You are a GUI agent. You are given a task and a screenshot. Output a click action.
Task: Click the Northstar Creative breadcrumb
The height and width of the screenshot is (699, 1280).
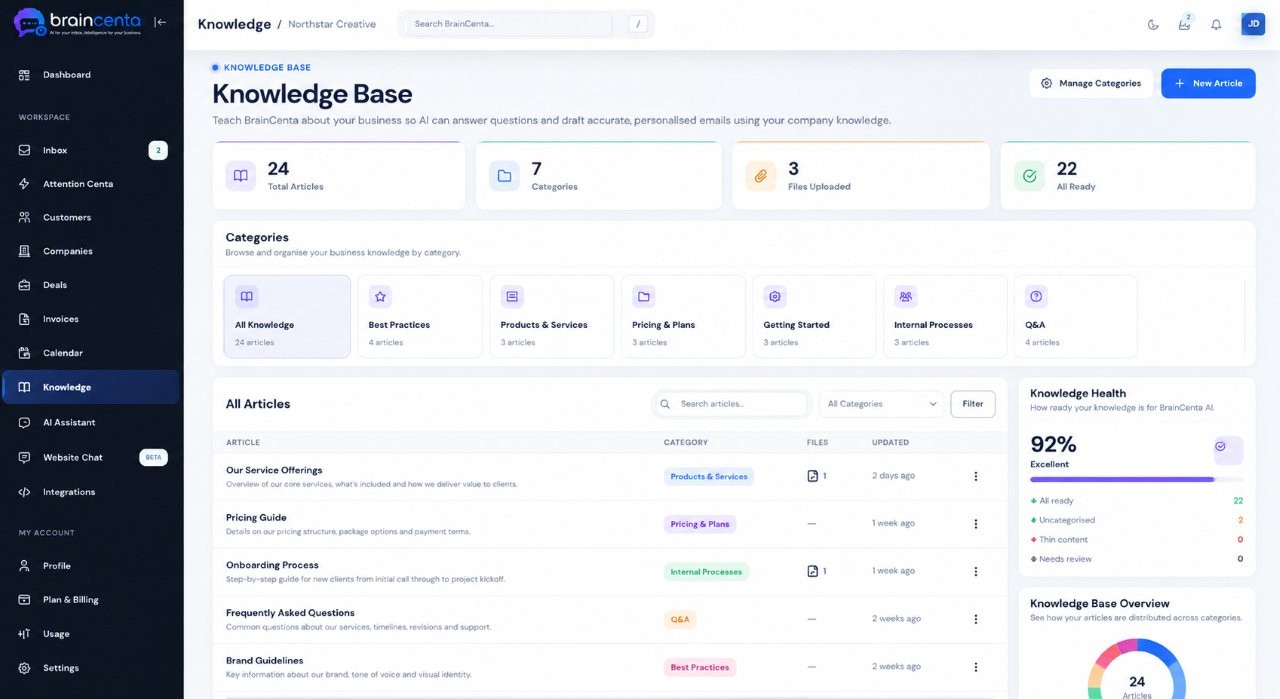tap(332, 24)
